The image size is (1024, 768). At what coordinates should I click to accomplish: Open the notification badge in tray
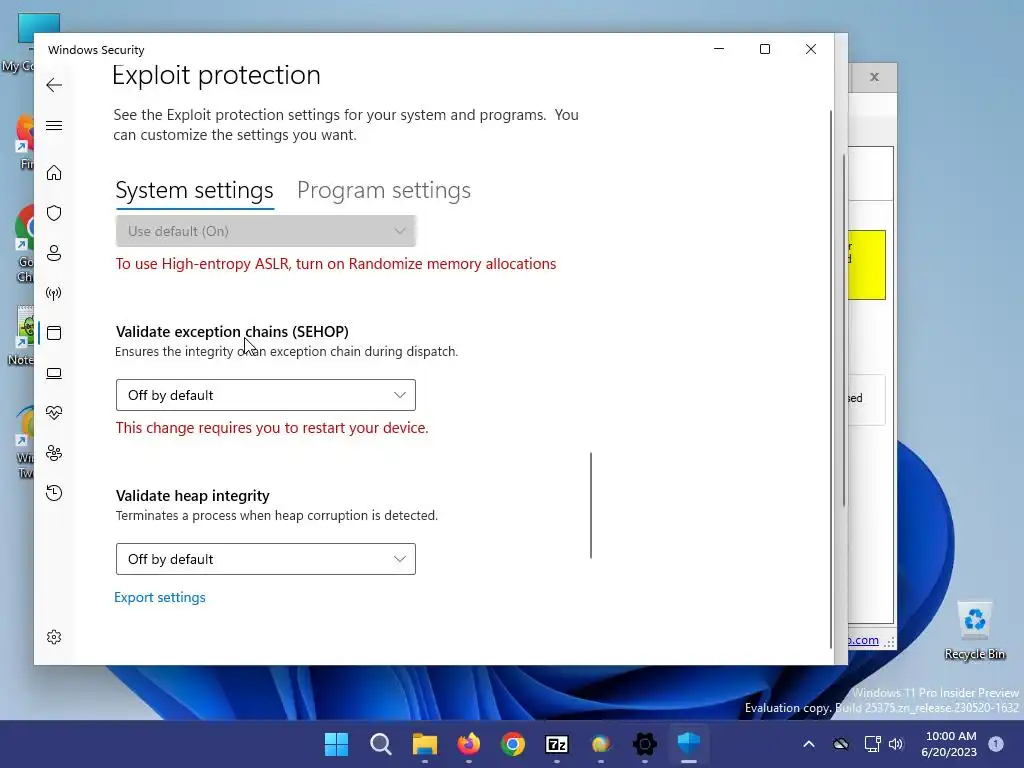click(996, 744)
